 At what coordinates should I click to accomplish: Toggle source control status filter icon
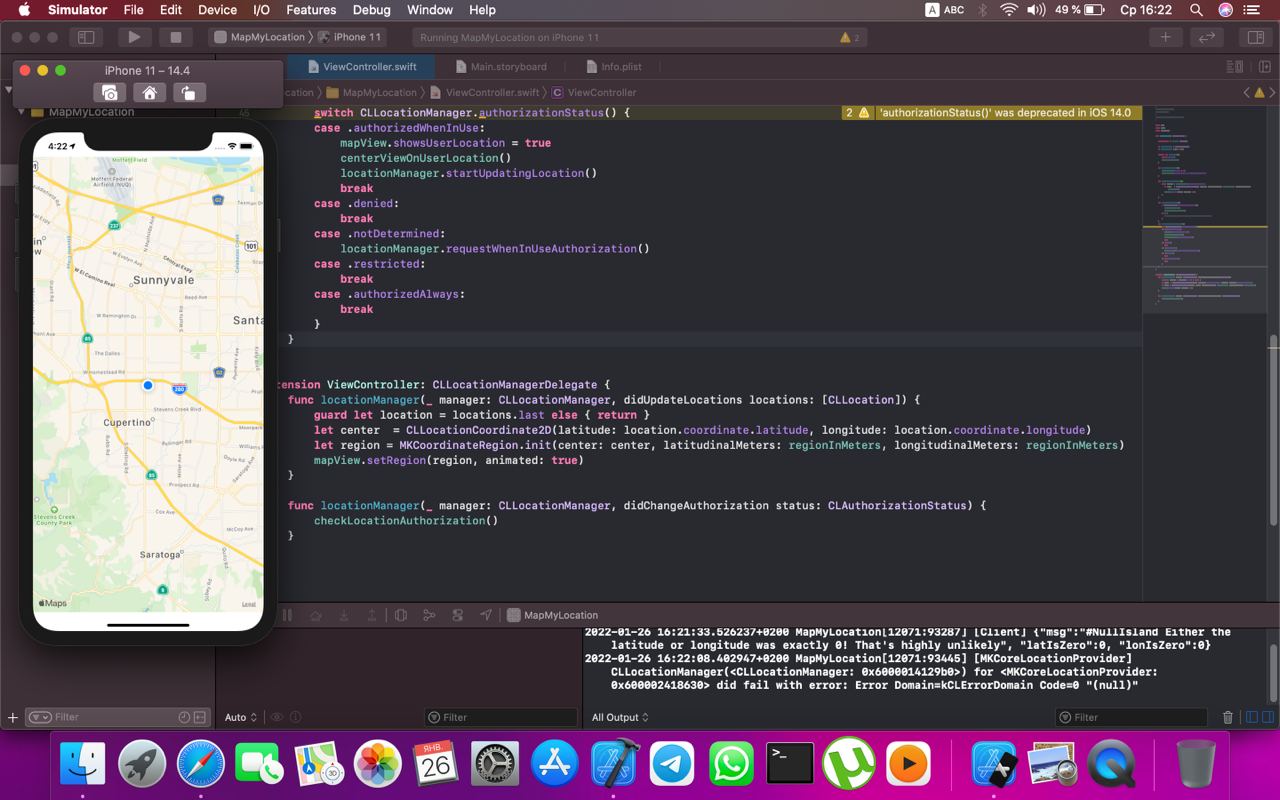[200, 717]
